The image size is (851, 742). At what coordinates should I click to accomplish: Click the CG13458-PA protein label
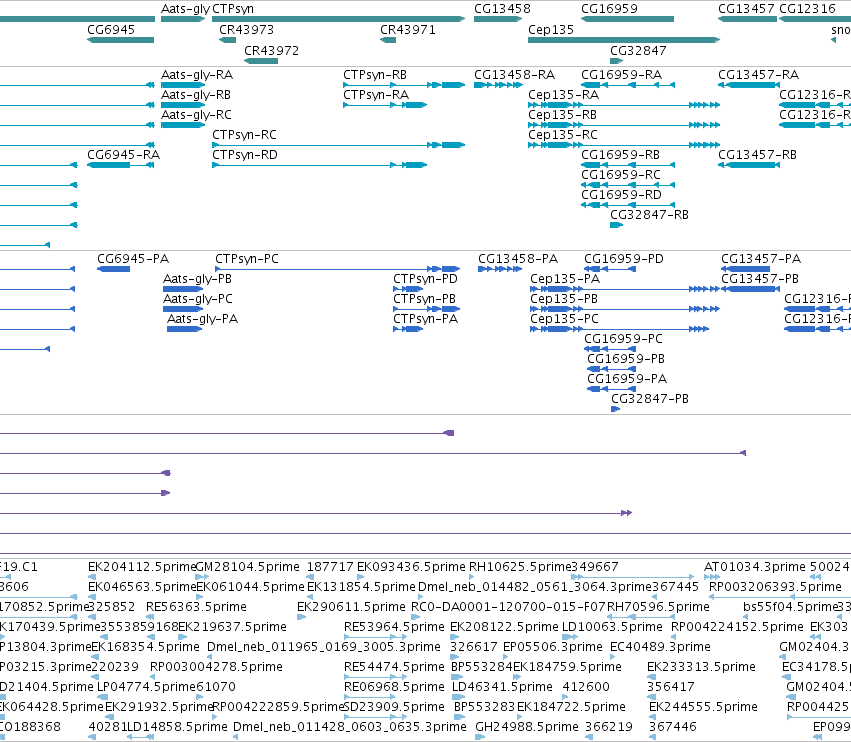[x=518, y=259]
